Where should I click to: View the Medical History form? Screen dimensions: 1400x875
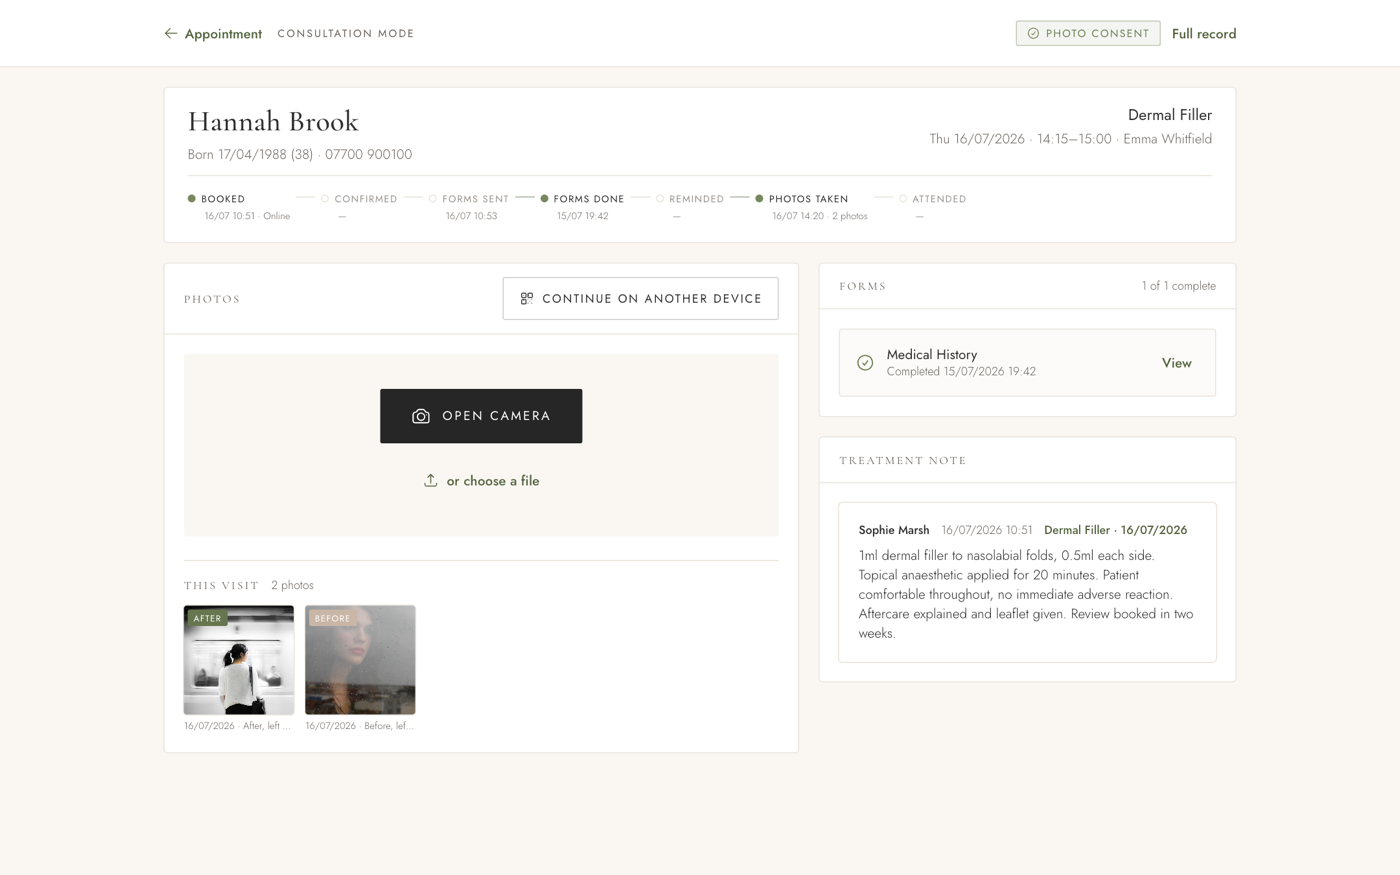point(1176,363)
